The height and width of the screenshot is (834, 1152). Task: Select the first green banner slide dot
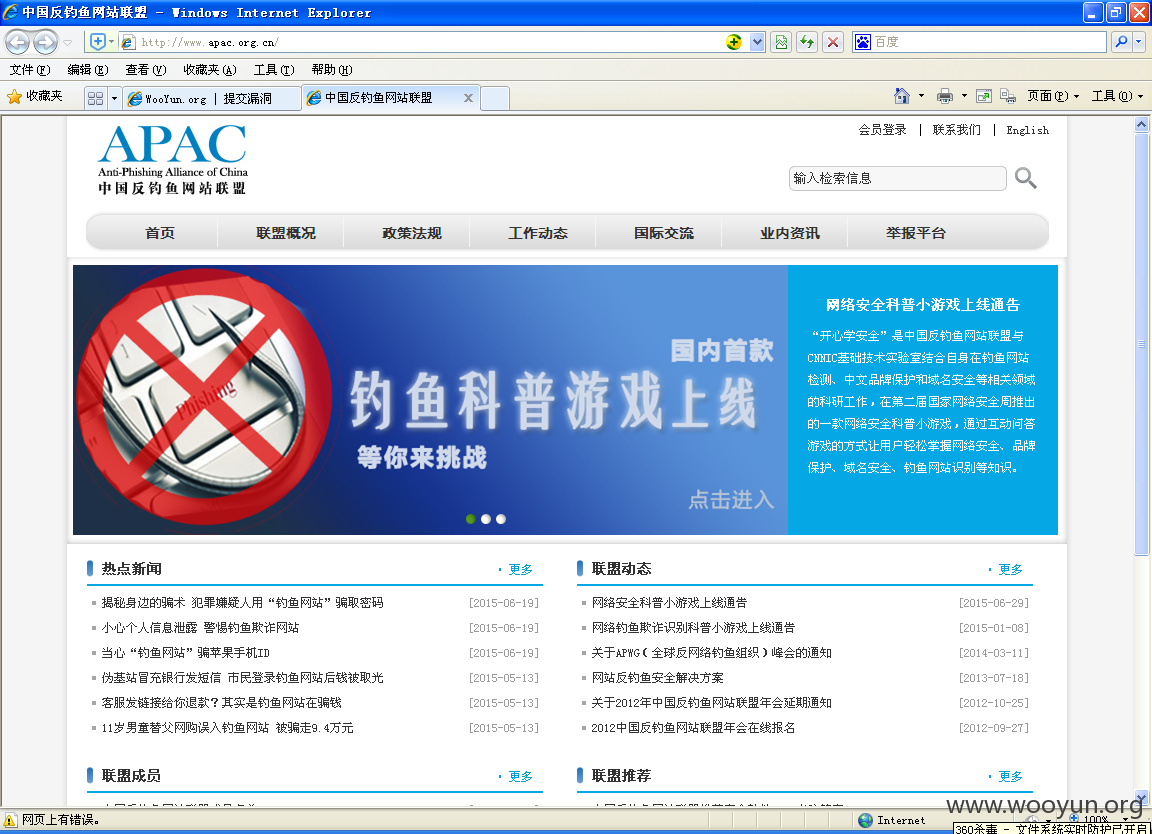pyautogui.click(x=471, y=519)
